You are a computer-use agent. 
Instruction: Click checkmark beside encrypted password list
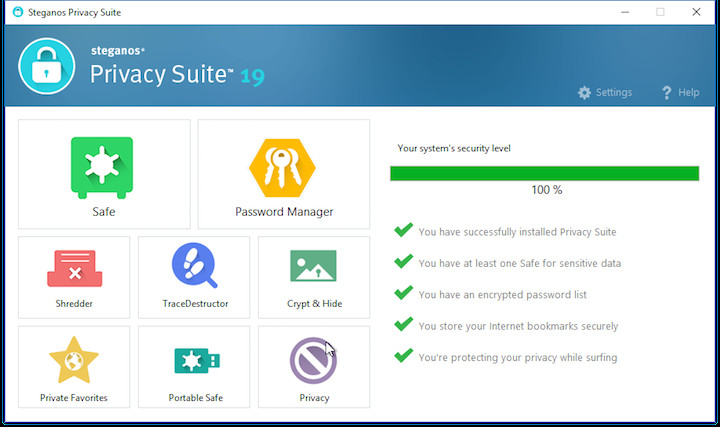(404, 292)
